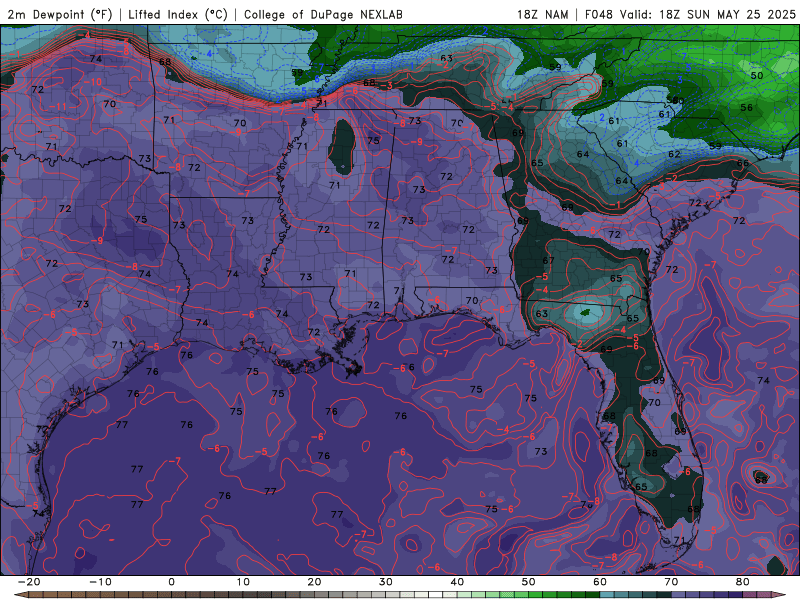The height and width of the screenshot is (600, 800).
Task: Click the 40 label on the color scale
Action: pyautogui.click(x=457, y=582)
